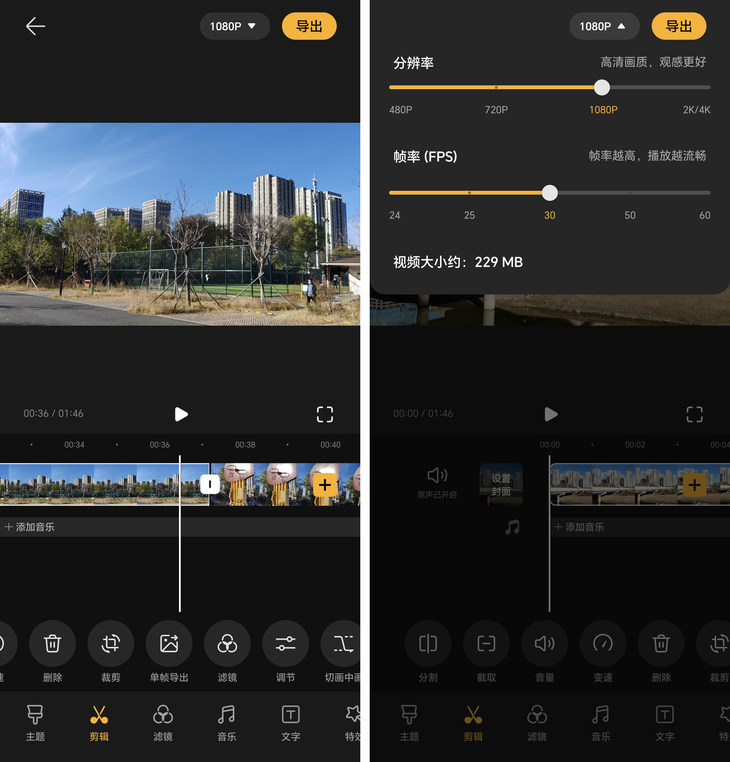The width and height of the screenshot is (730, 762).
Task: Add a clip with right timeline plus button
Action: 695,485
